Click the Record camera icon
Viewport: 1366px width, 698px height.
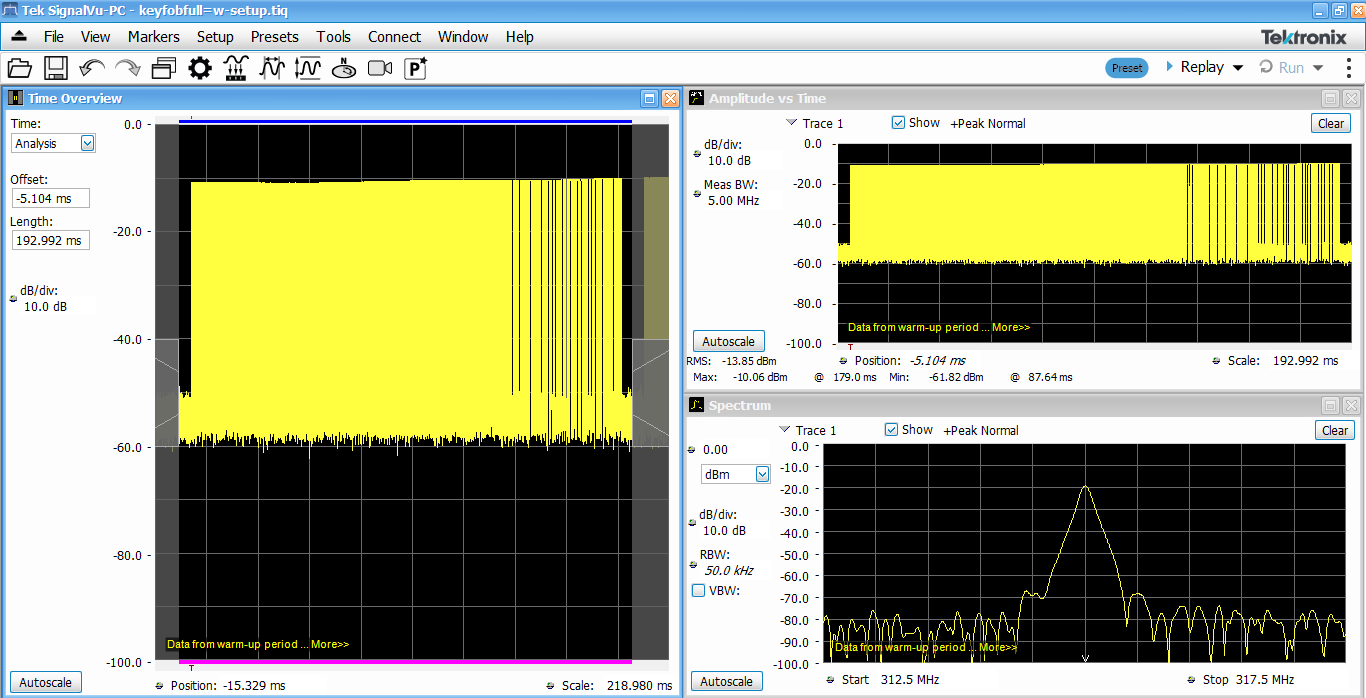pyautogui.click(x=380, y=68)
